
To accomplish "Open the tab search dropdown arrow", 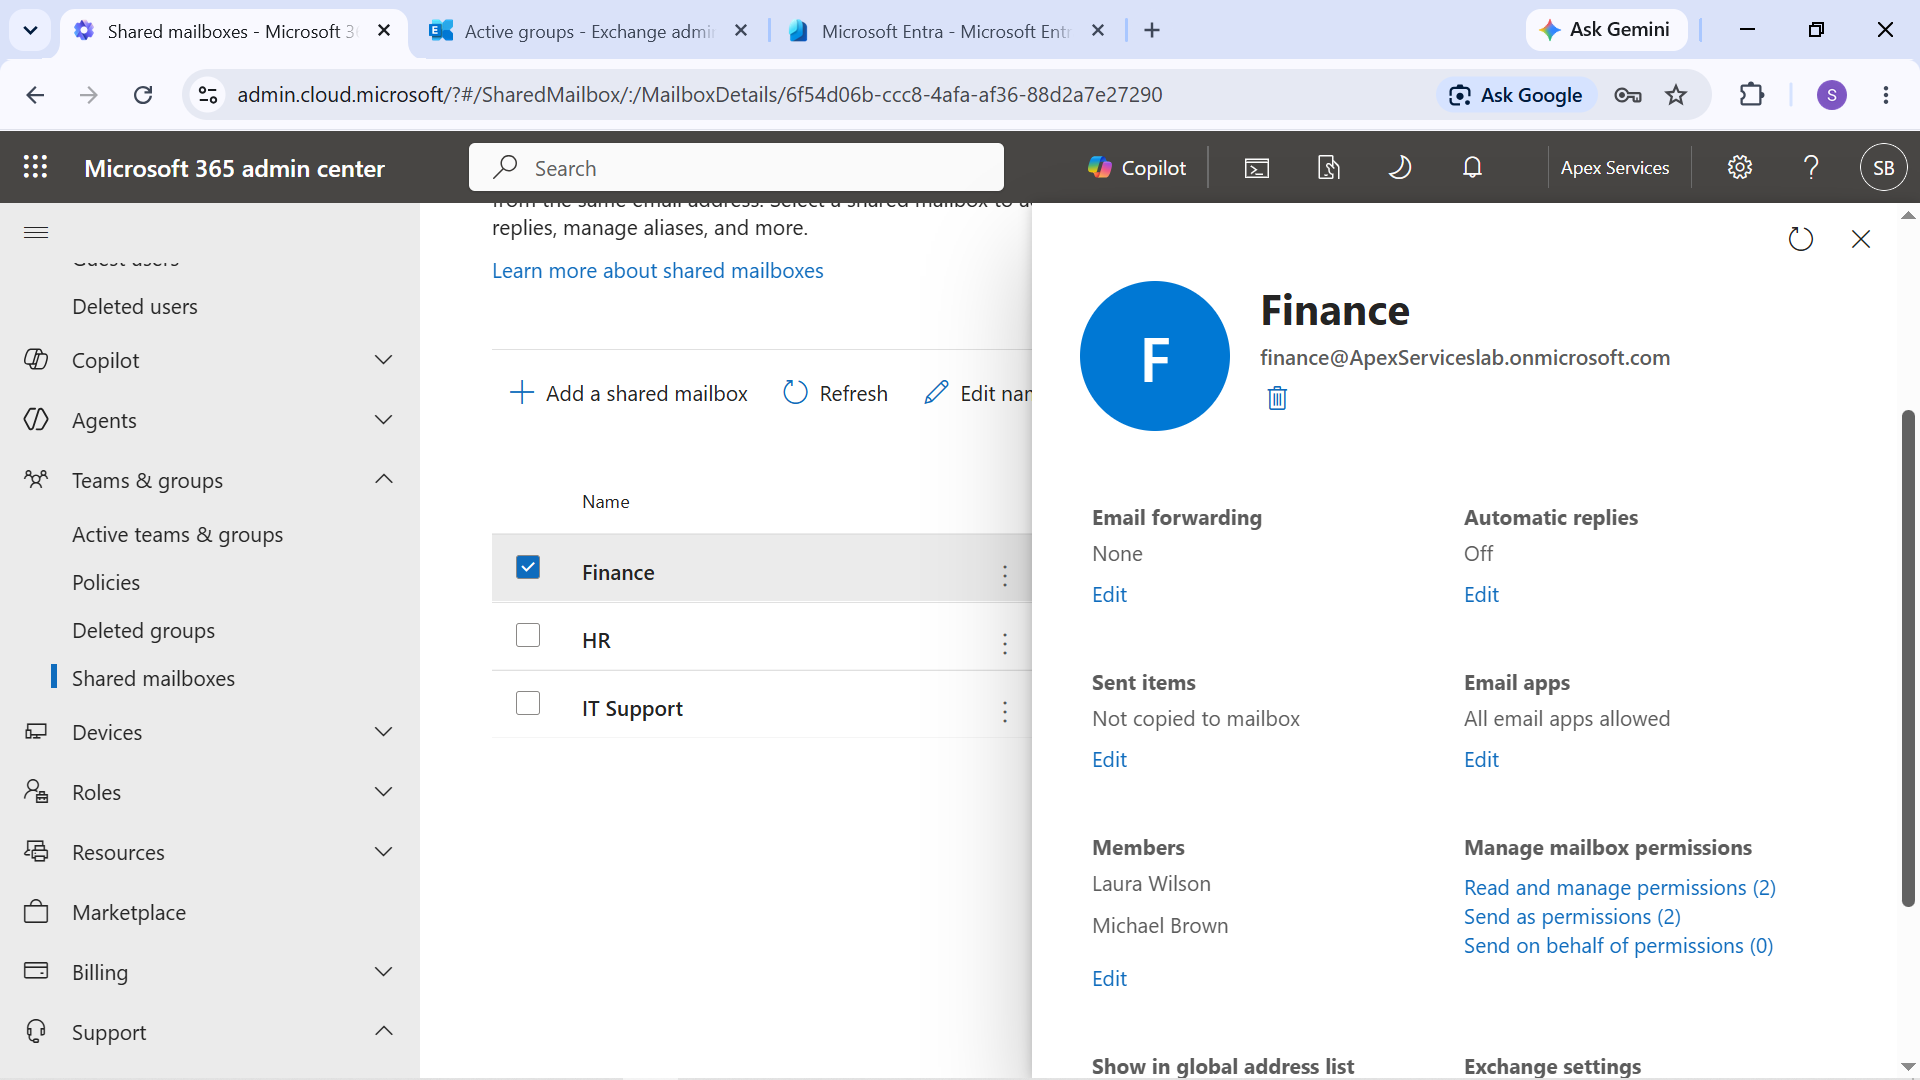I will [x=30, y=30].
